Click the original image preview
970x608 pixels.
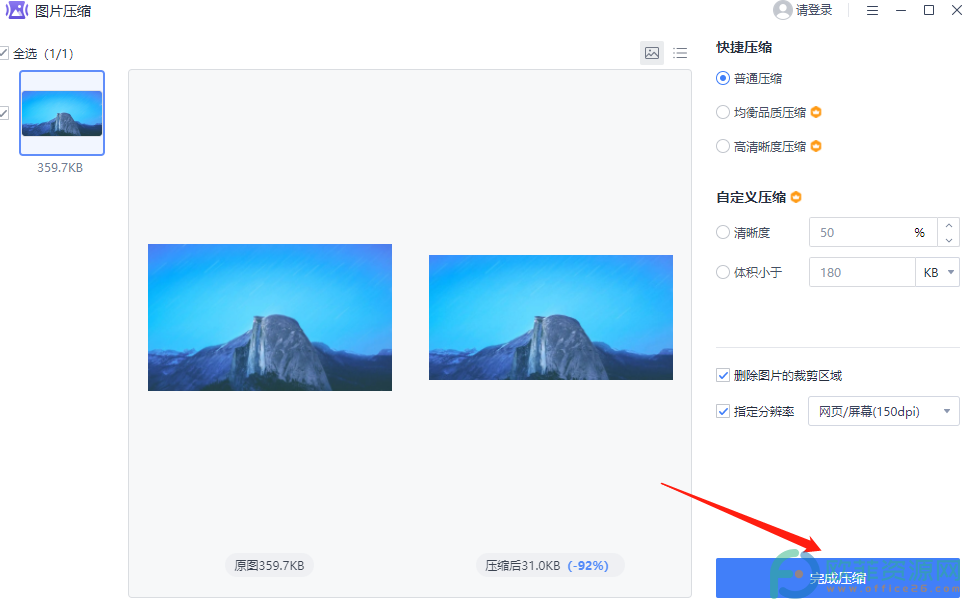click(270, 317)
